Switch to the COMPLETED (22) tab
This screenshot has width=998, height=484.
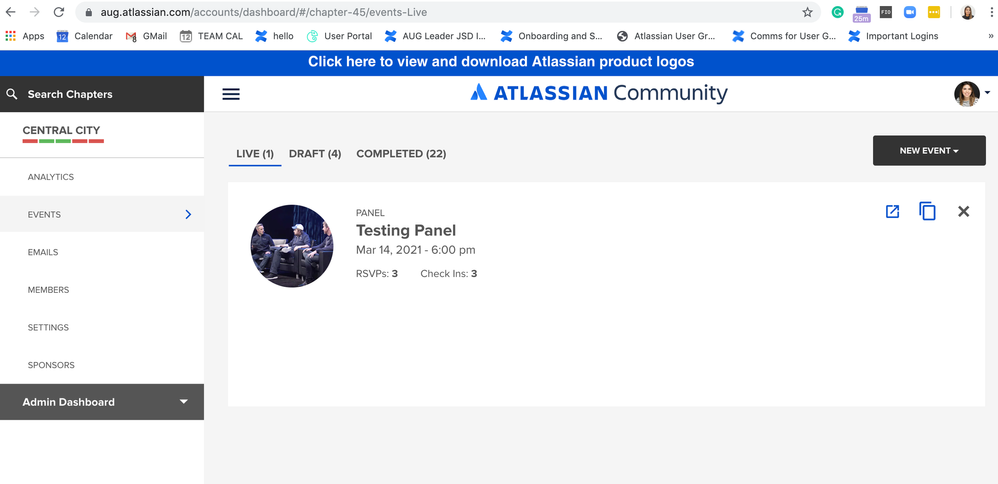[401, 154]
